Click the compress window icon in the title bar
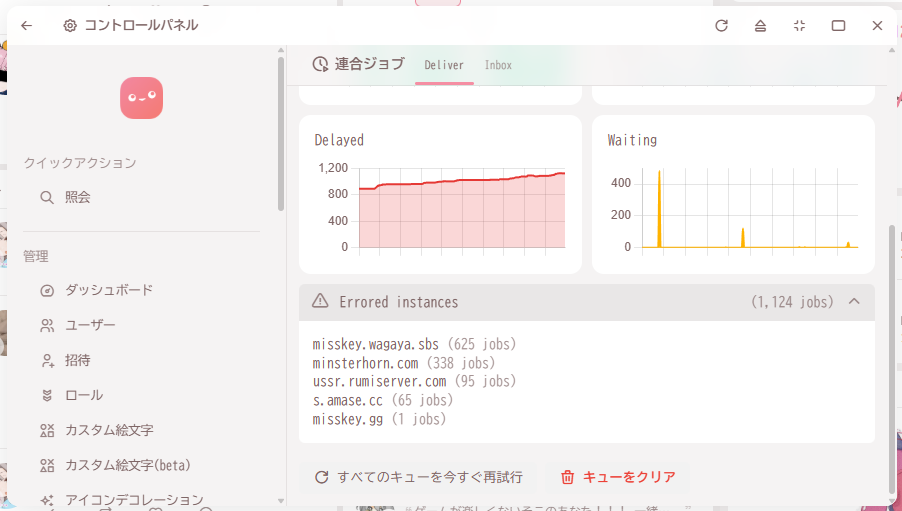The image size is (902, 511). pyautogui.click(x=799, y=25)
